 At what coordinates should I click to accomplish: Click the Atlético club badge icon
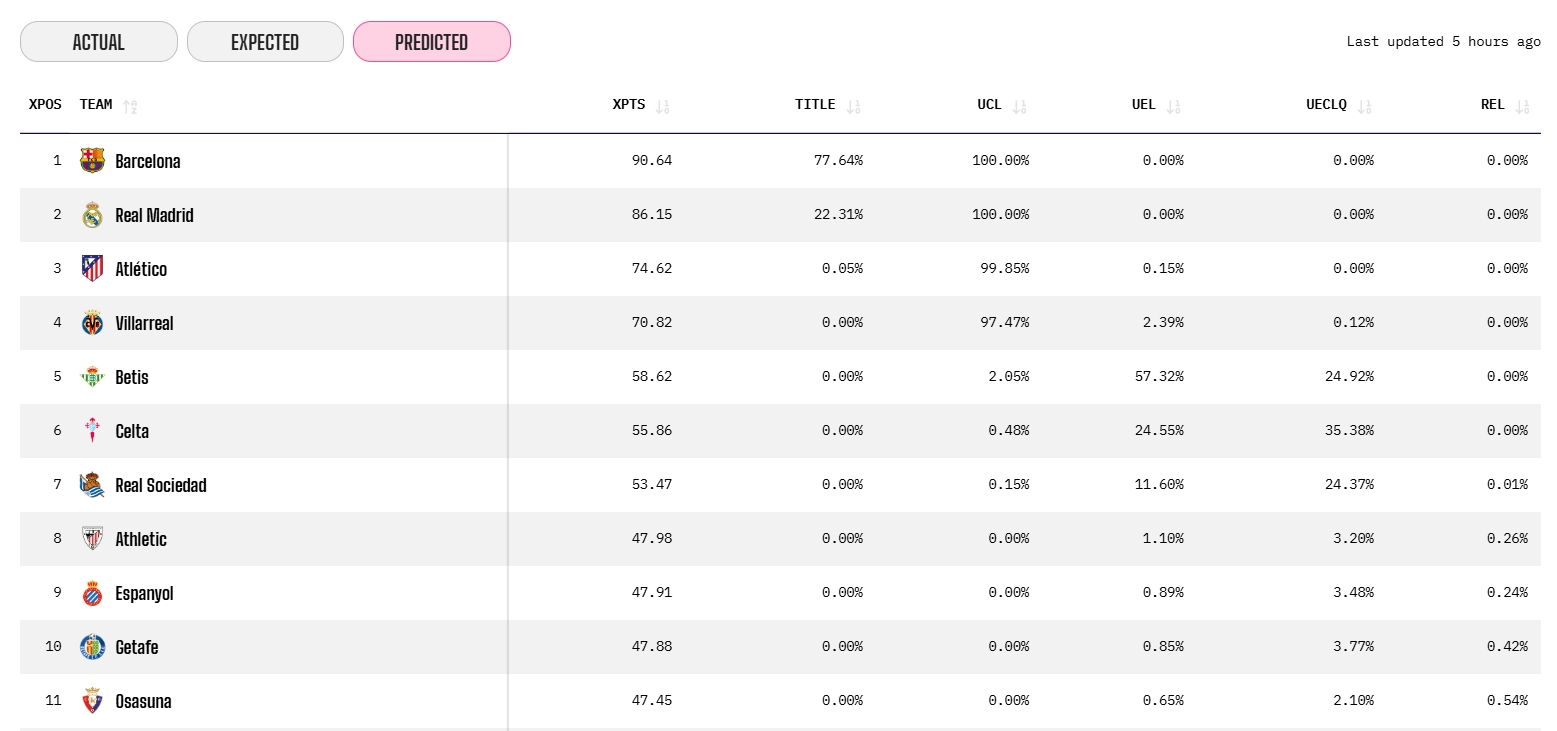[x=92, y=268]
